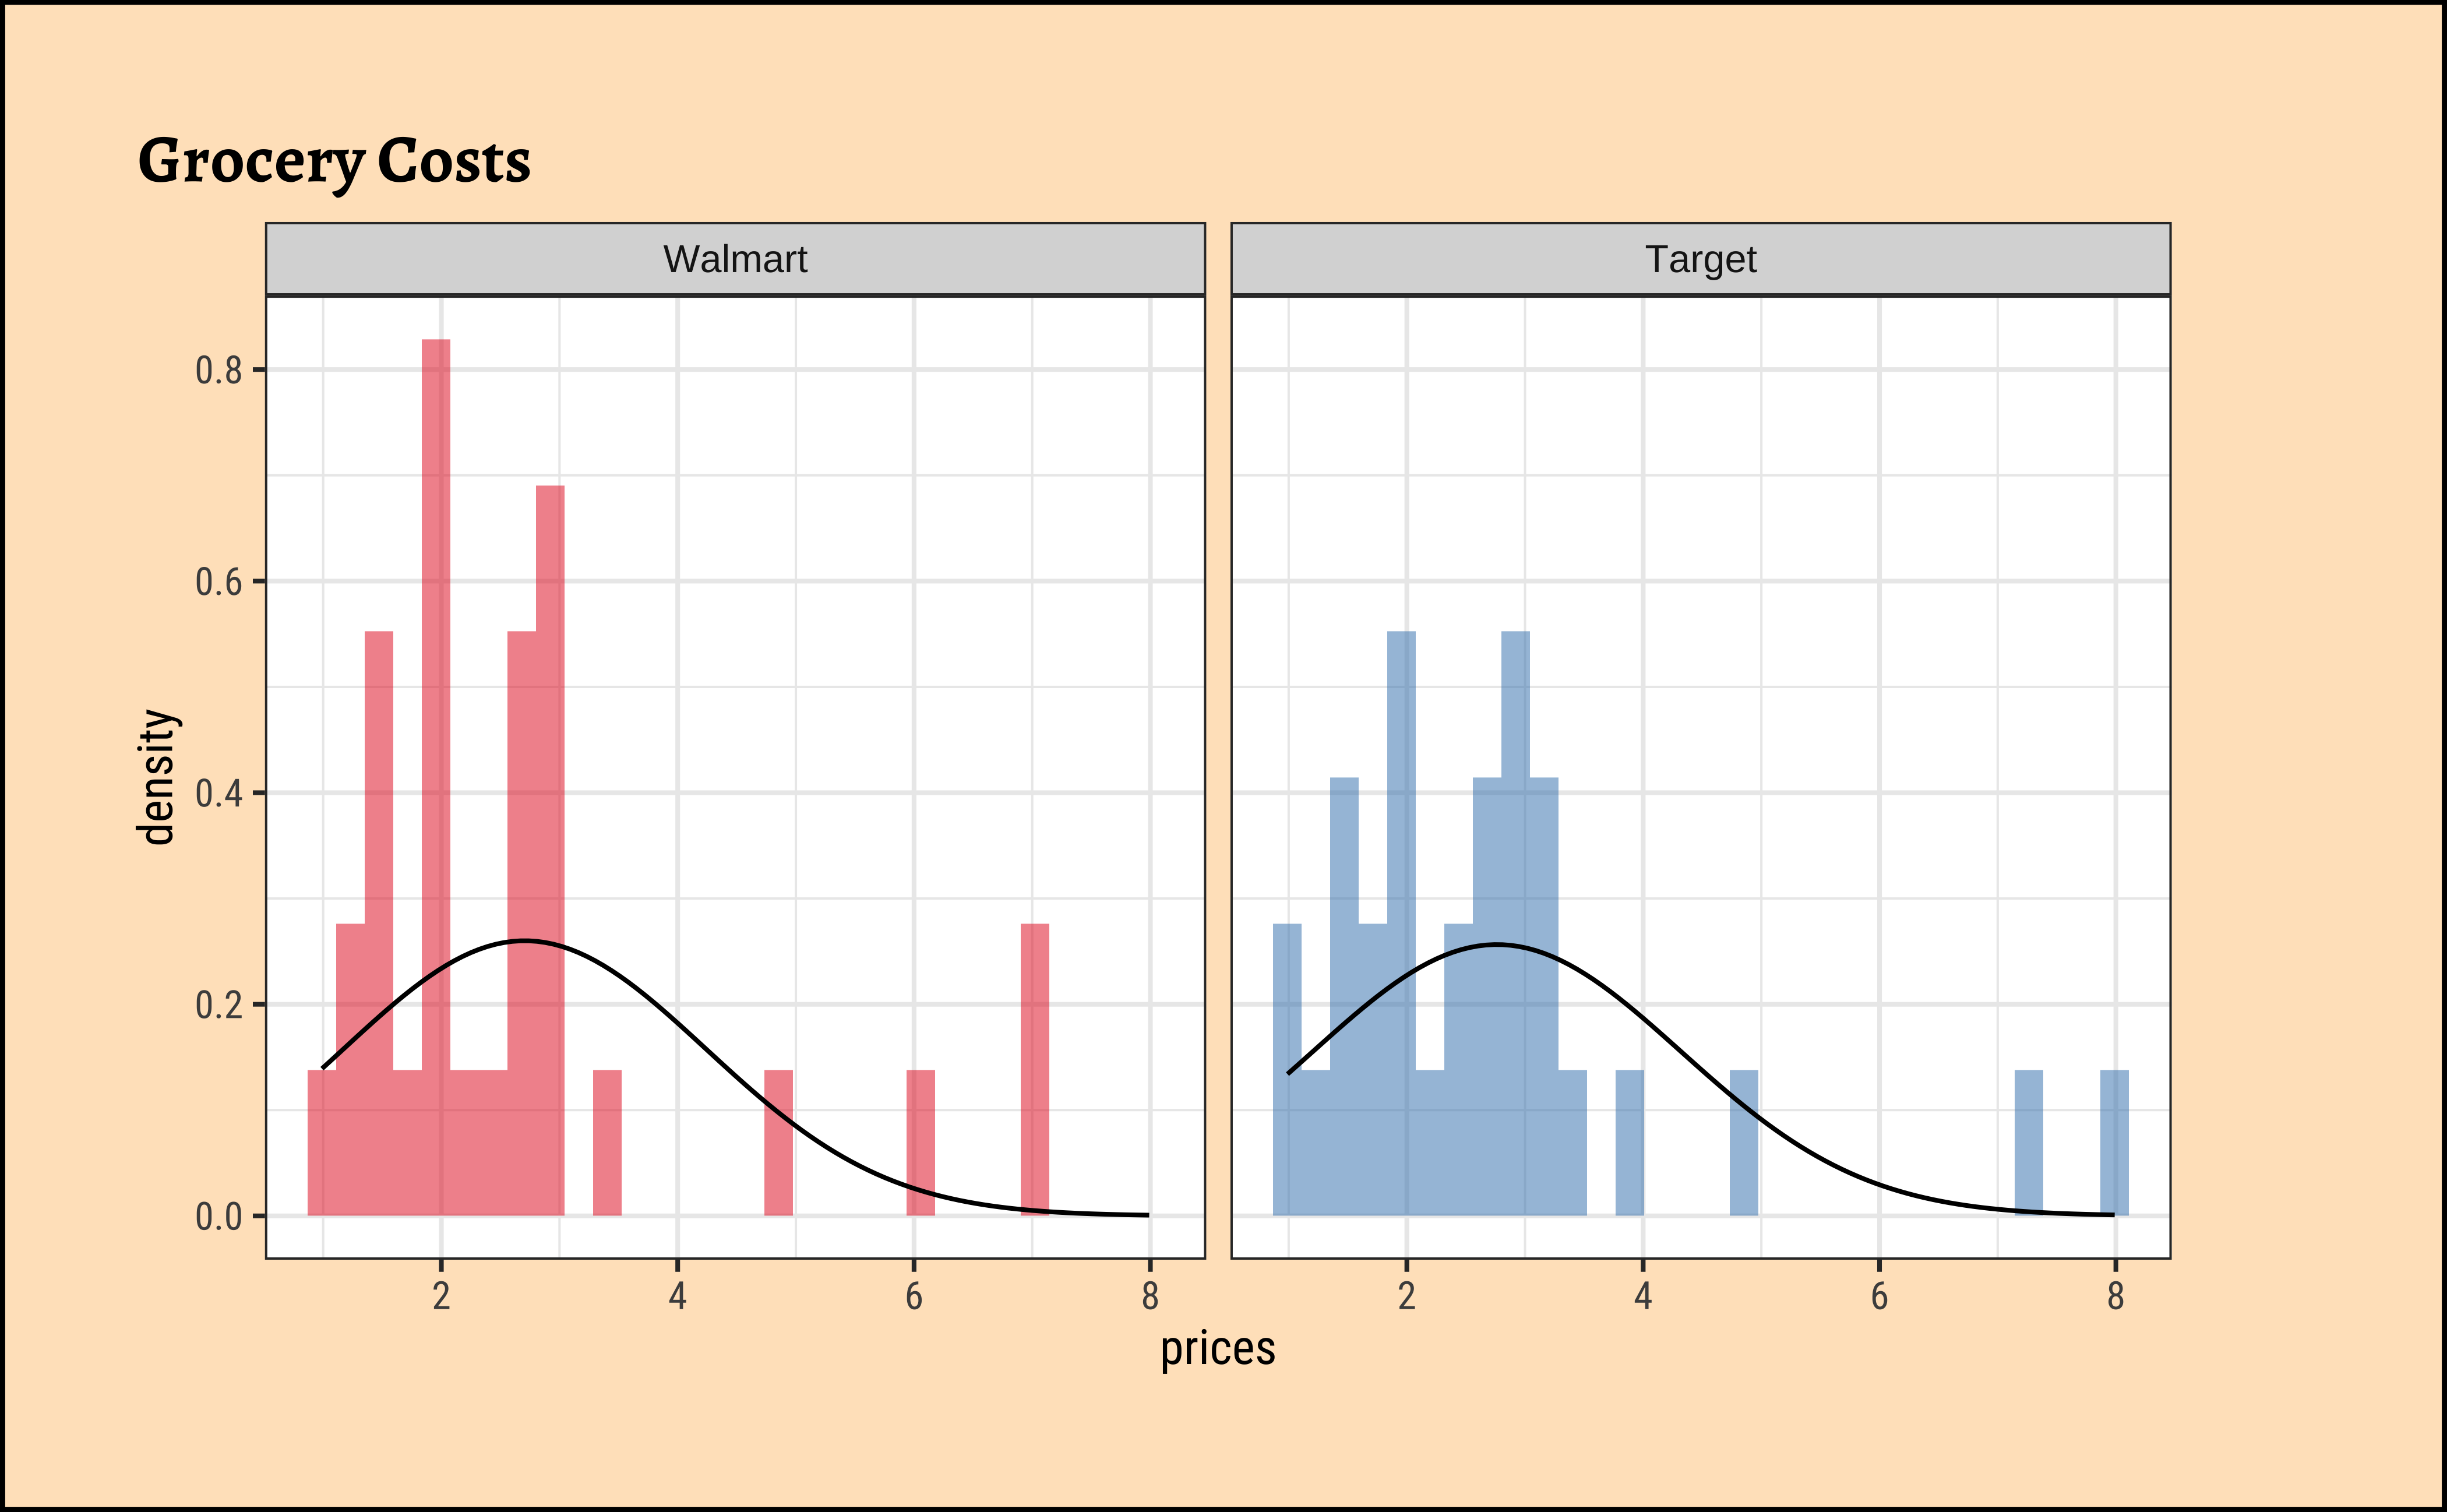Click the "6" x-axis tick under Target
2447x1512 pixels.
(1879, 1297)
